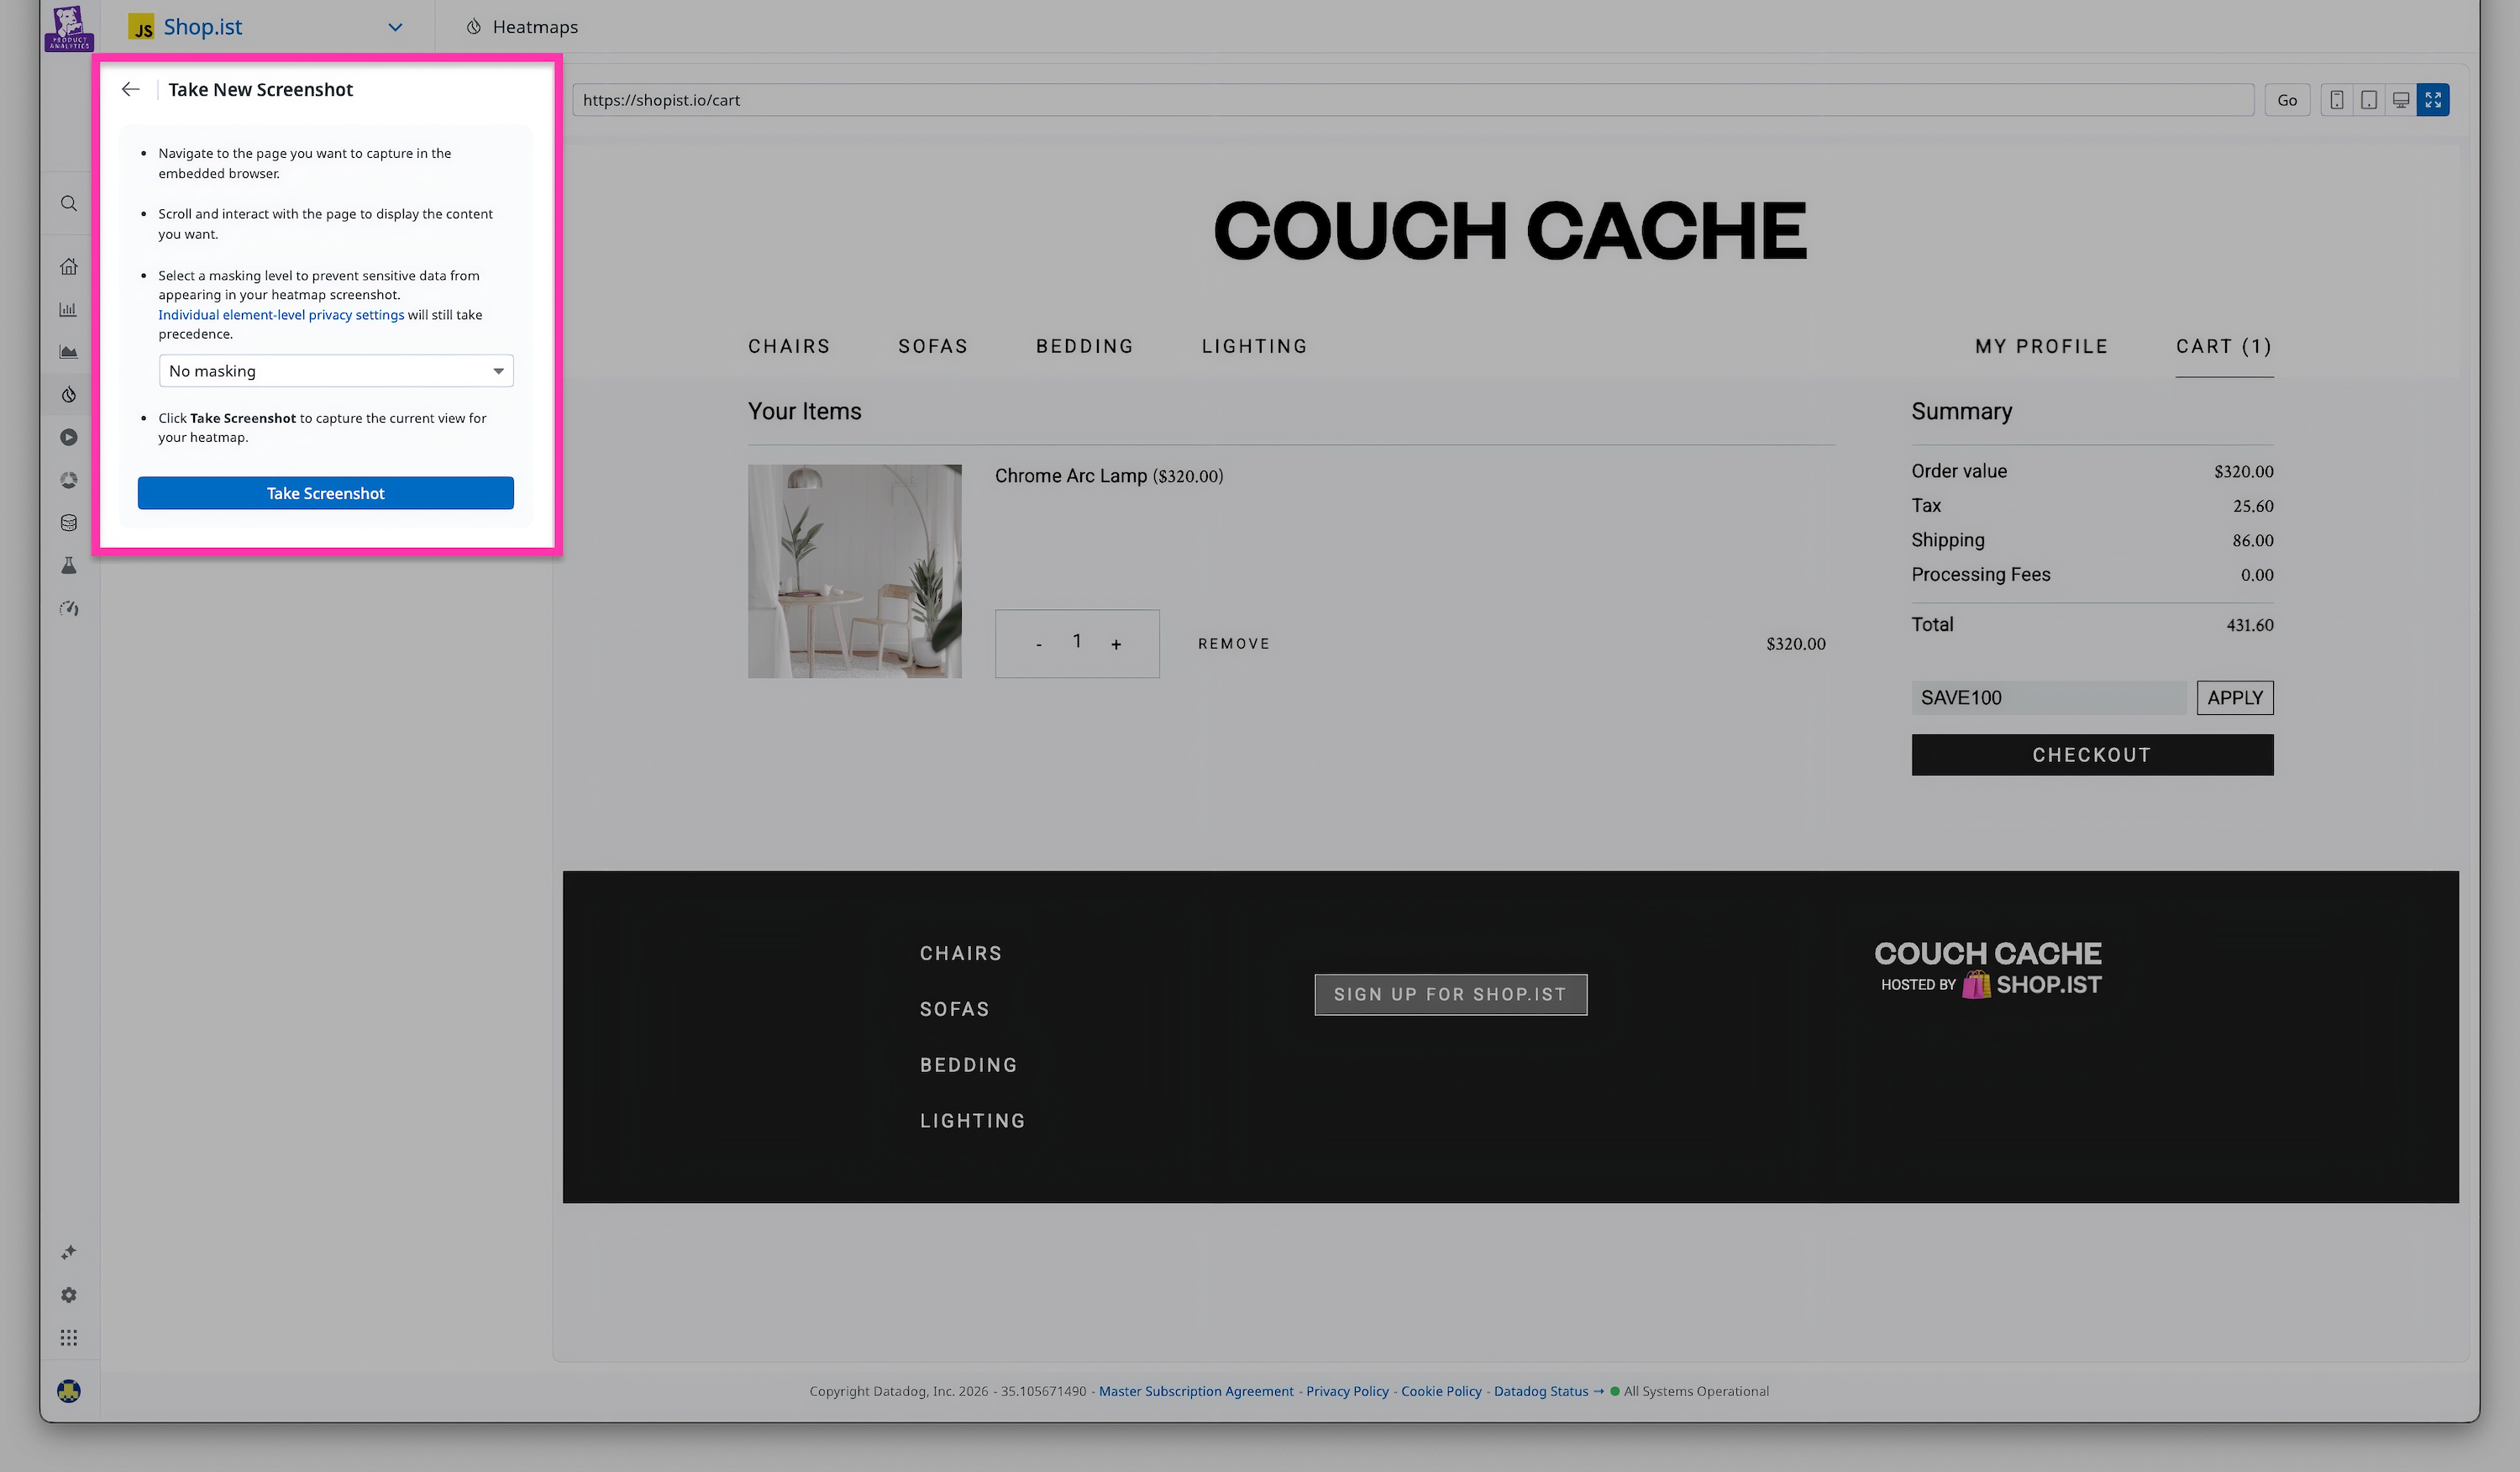Select the Search icon in the left sidebar
This screenshot has width=2520, height=1472.
68,203
